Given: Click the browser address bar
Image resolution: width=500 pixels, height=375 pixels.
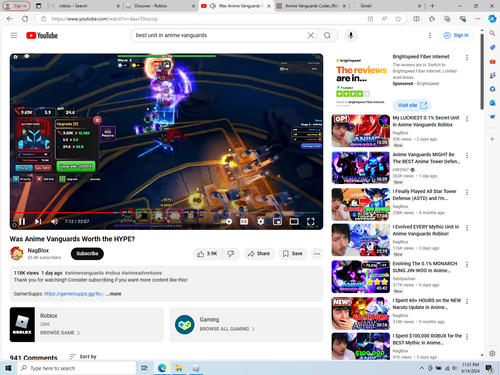Looking at the screenshot, I should click(207, 19).
